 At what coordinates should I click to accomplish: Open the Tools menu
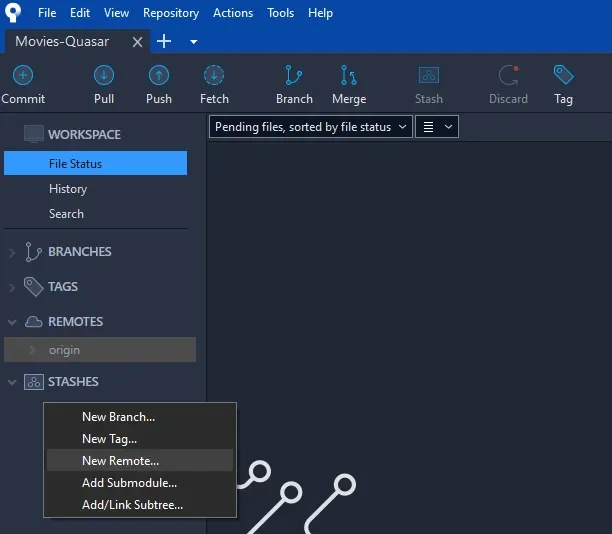(281, 13)
